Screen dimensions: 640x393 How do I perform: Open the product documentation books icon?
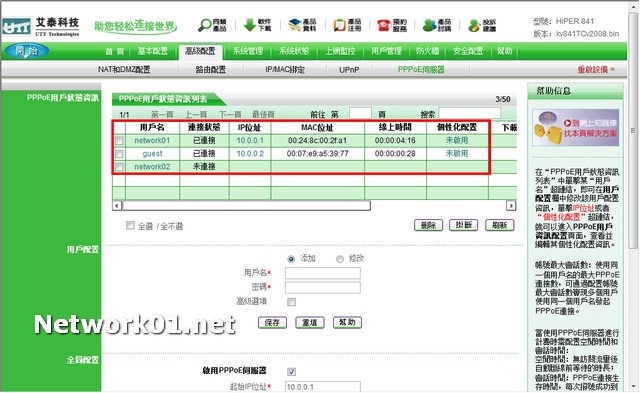294,25
